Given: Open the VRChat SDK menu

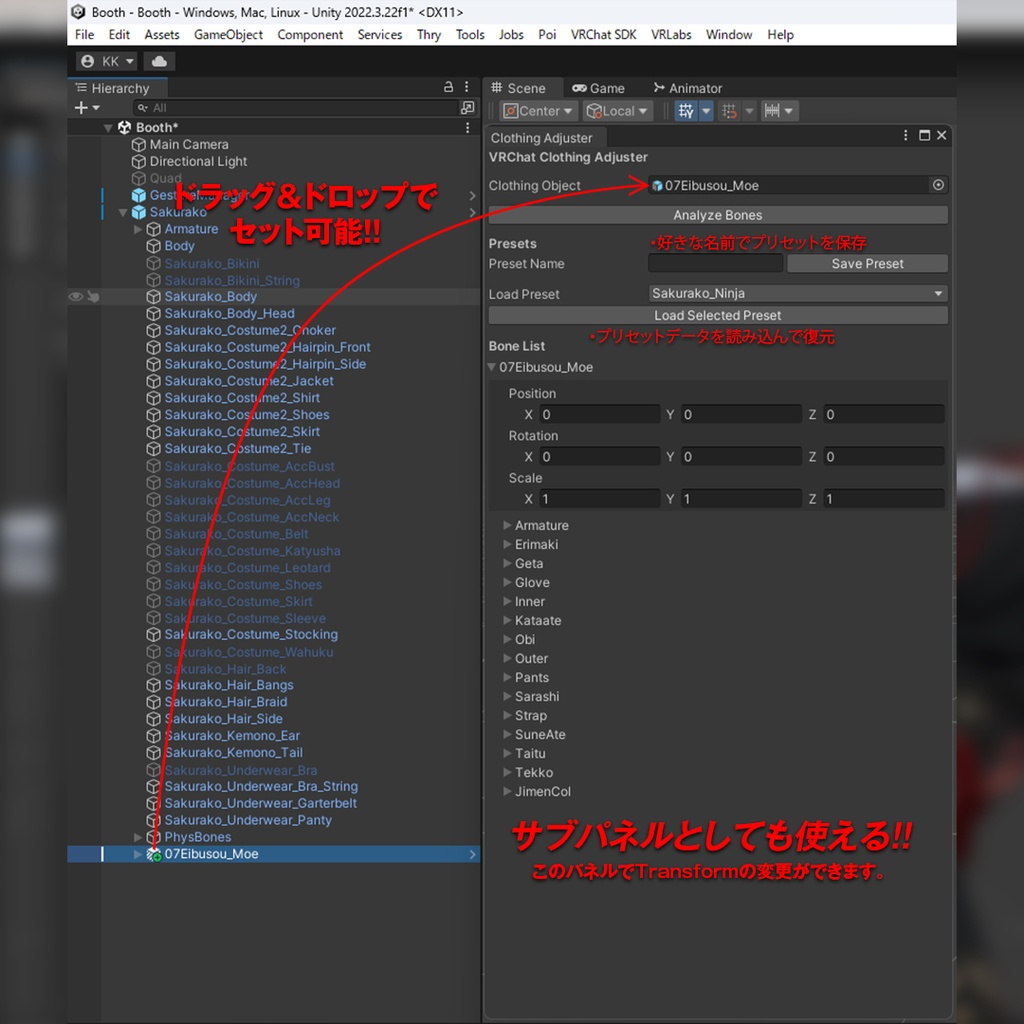Looking at the screenshot, I should coord(603,34).
